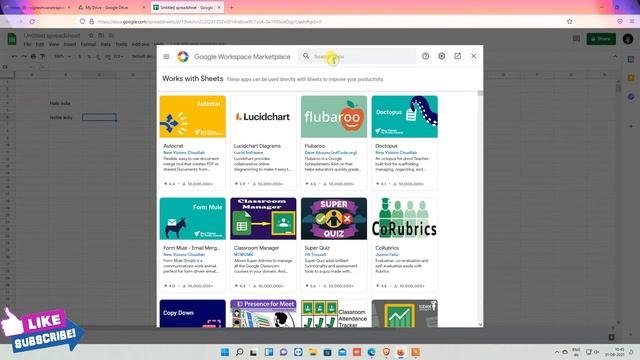
Task: Open the Copy Down card image
Action: (x=193, y=313)
